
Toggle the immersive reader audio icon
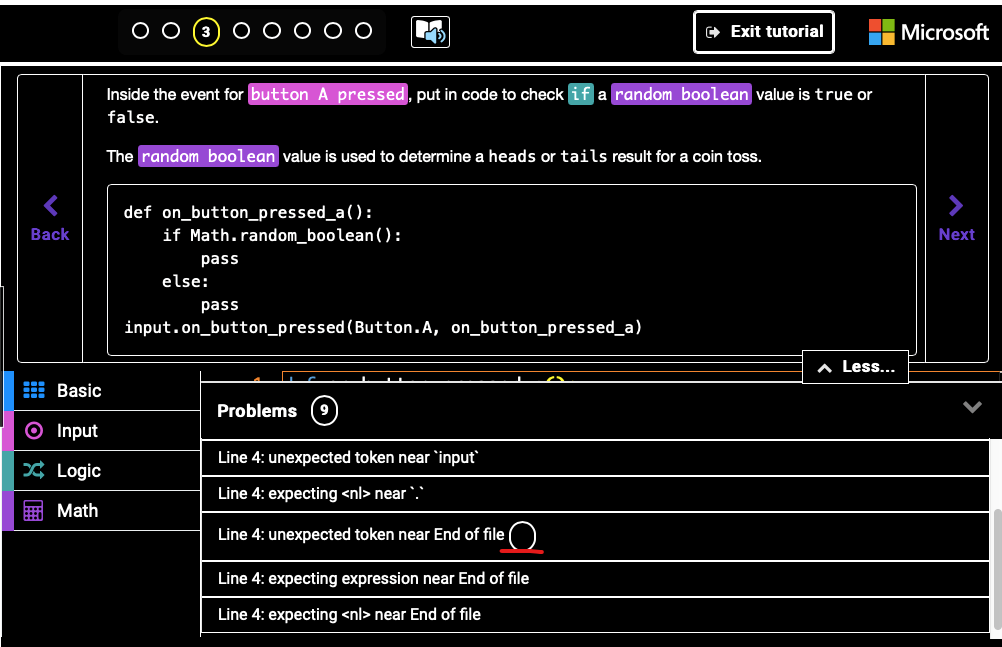430,32
